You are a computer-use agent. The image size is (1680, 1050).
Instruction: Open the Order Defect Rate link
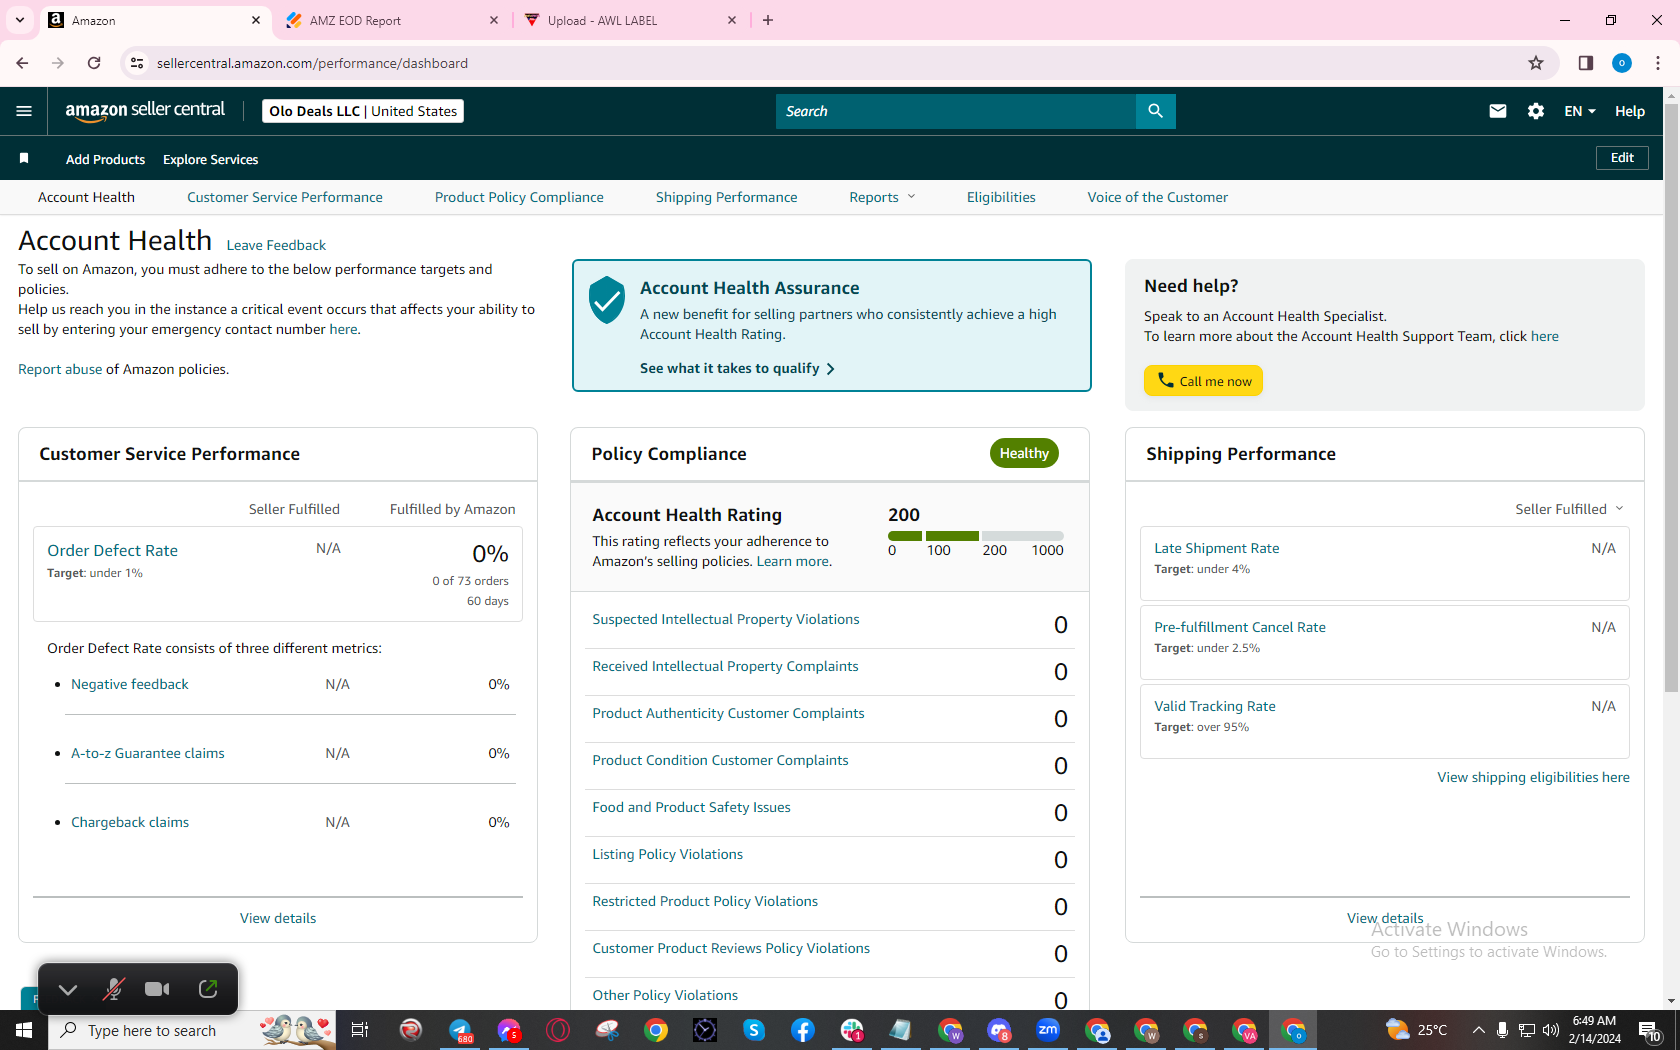112,550
